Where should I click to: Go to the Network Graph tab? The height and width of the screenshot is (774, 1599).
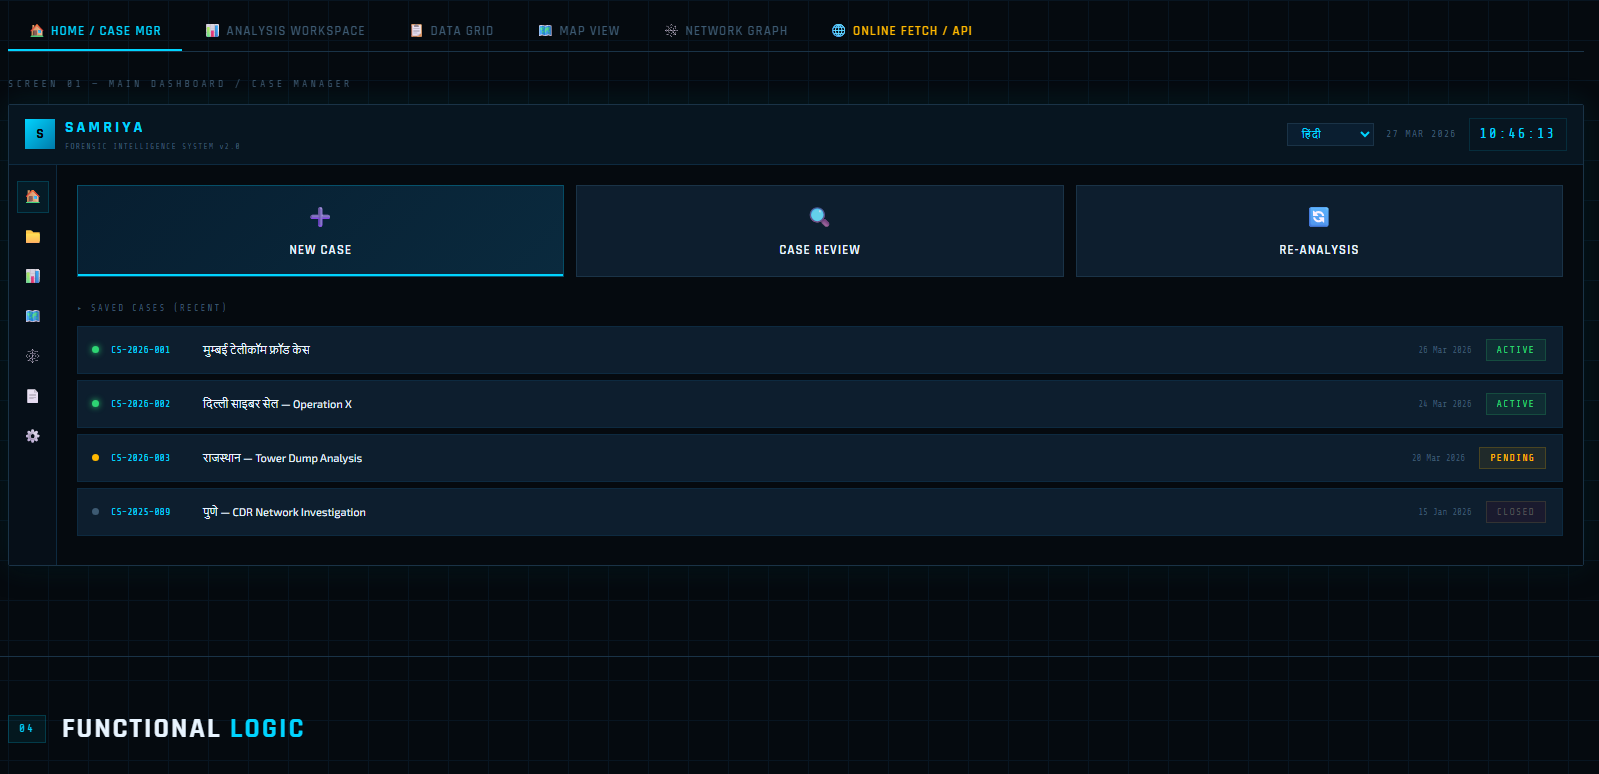tap(726, 31)
